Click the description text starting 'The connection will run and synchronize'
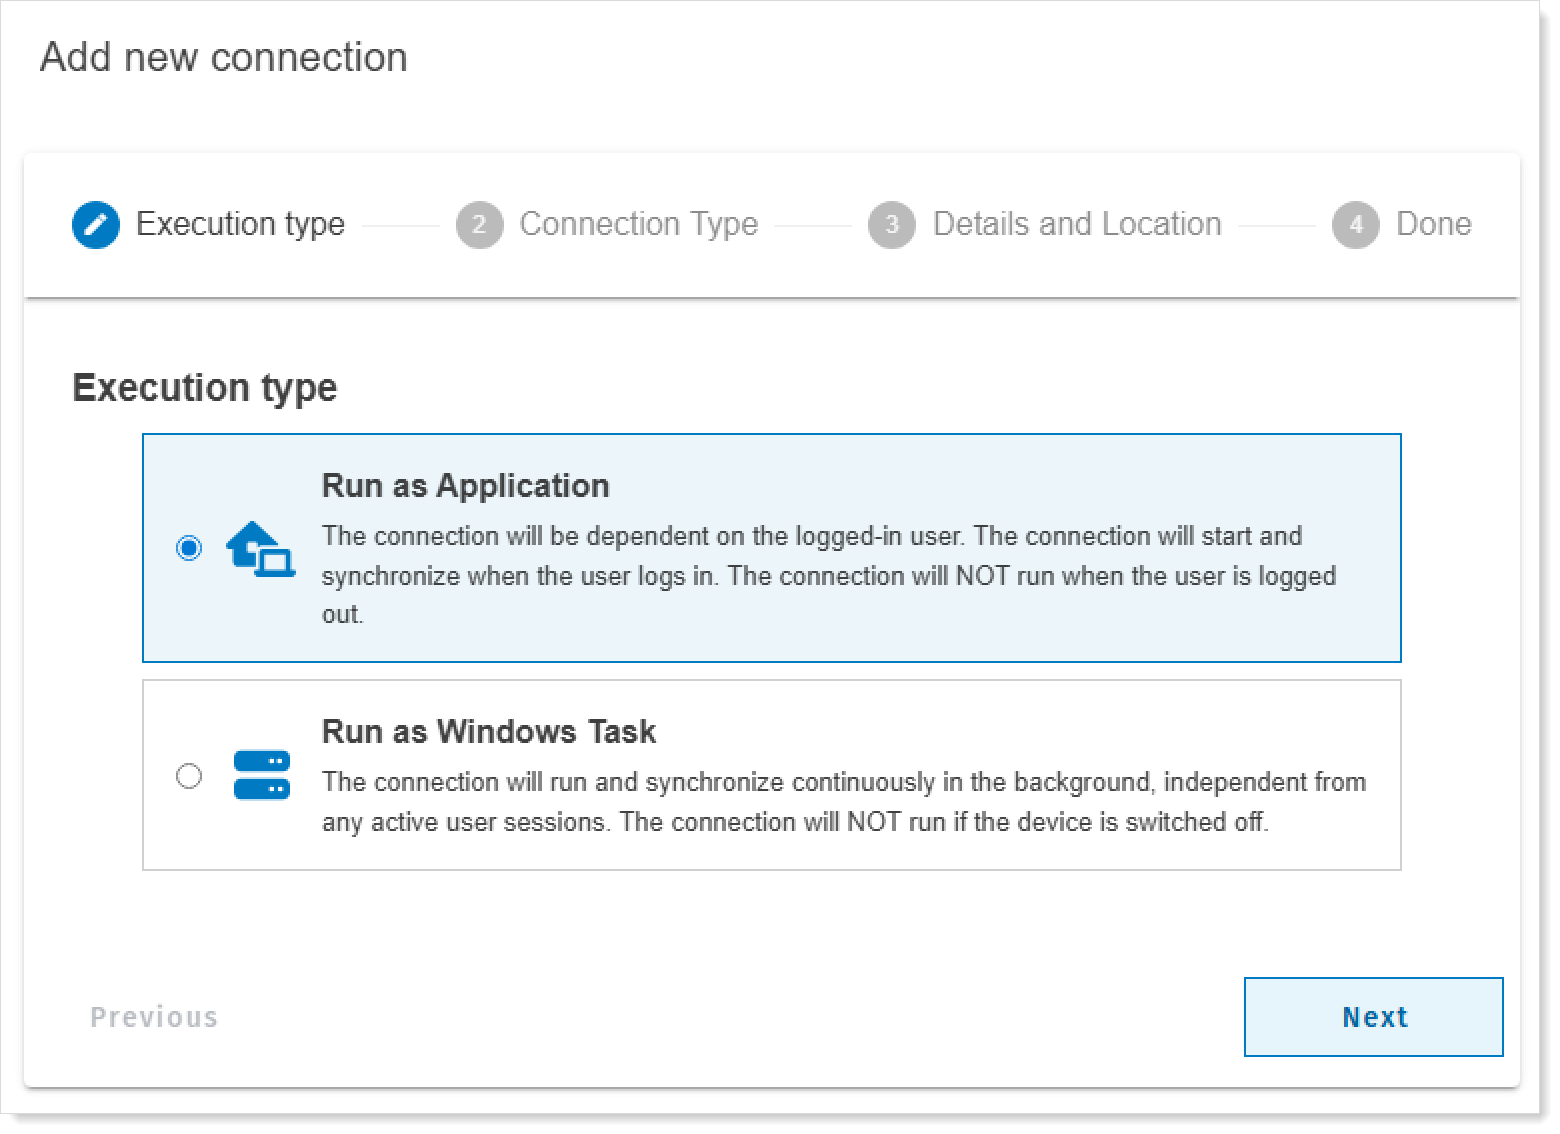Image resolution: width=1560 pixels, height=1134 pixels. [844, 802]
